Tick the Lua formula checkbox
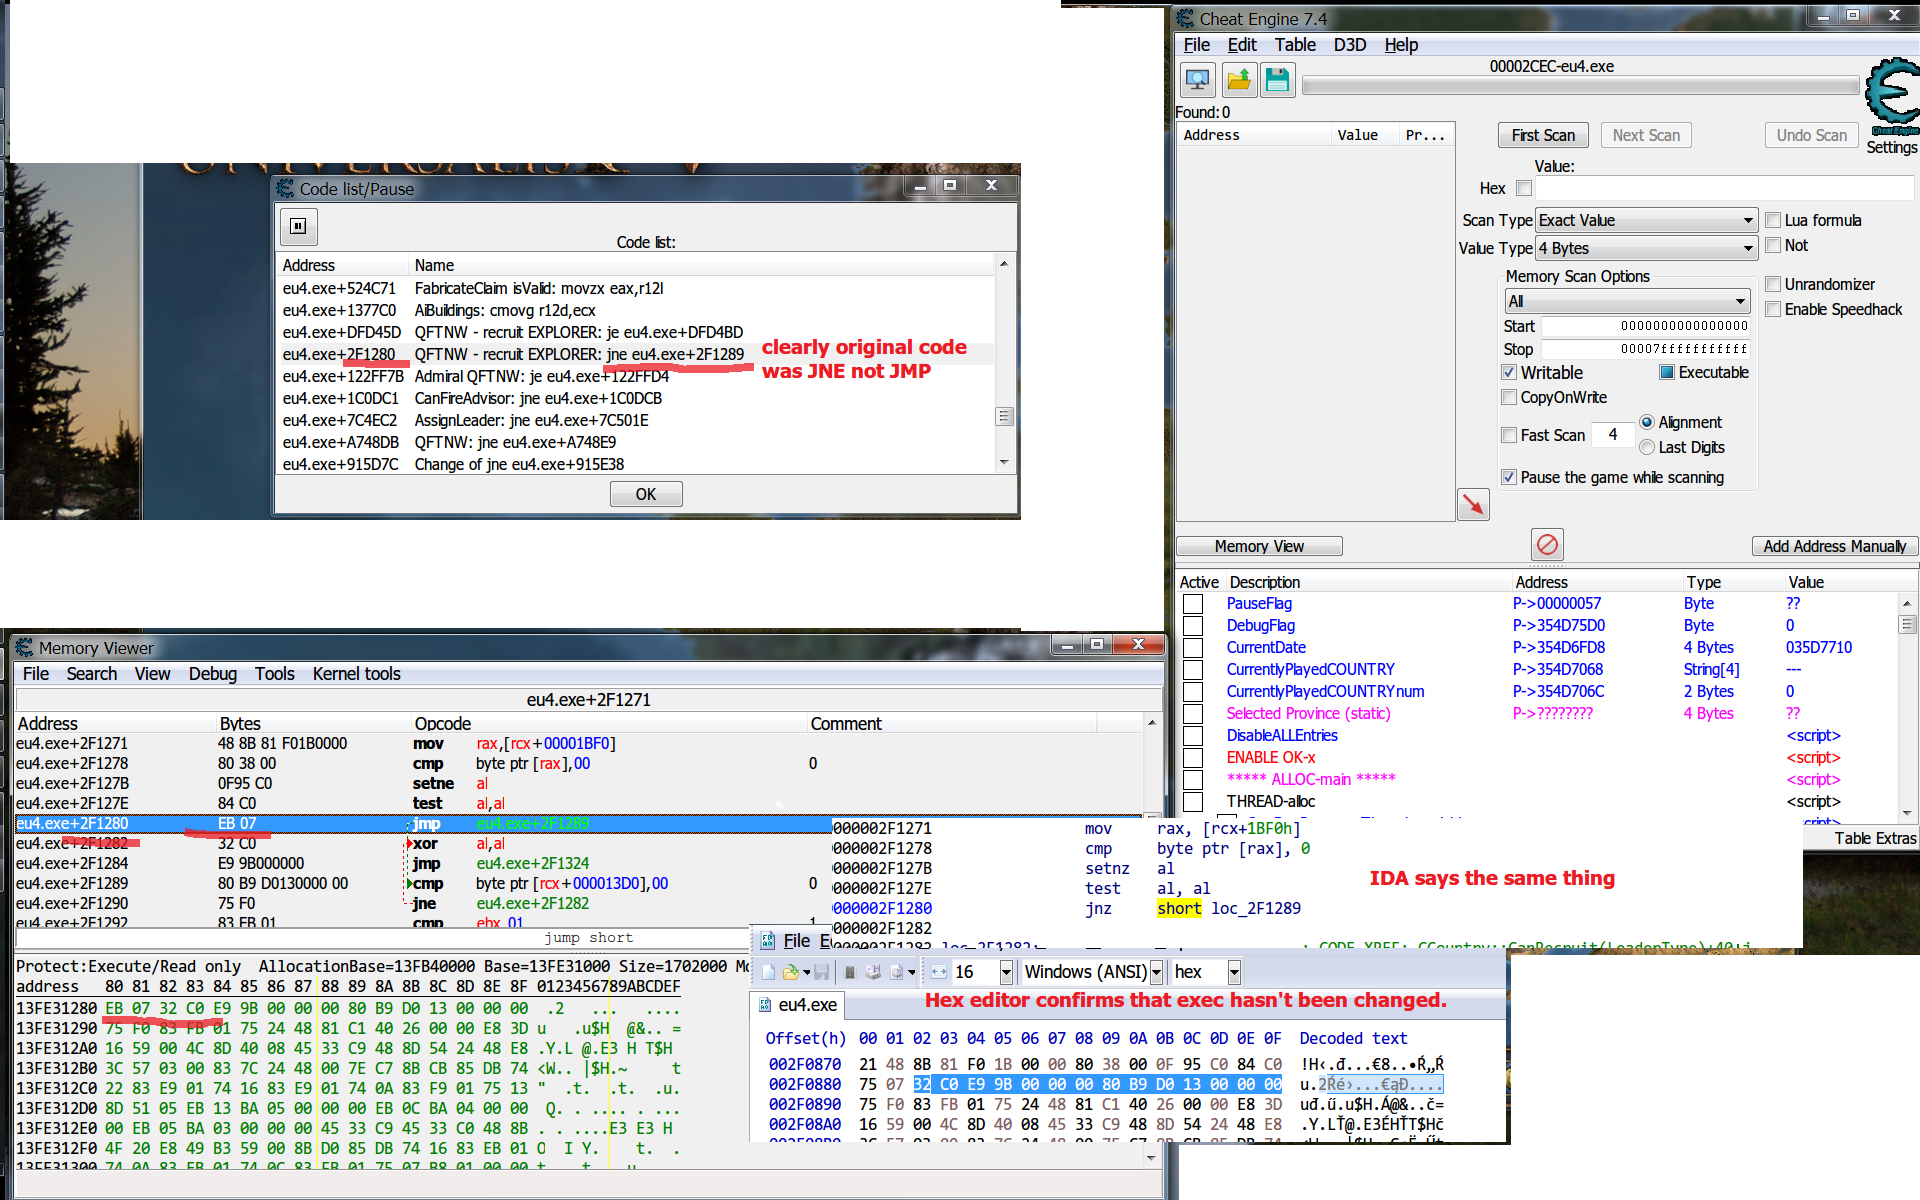This screenshot has height=1200, width=1920. [1773, 220]
